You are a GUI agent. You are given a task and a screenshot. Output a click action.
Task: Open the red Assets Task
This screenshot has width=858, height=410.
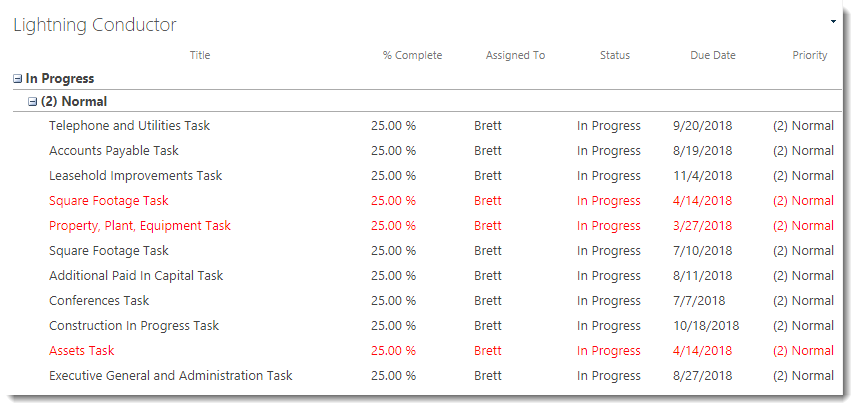click(x=82, y=351)
